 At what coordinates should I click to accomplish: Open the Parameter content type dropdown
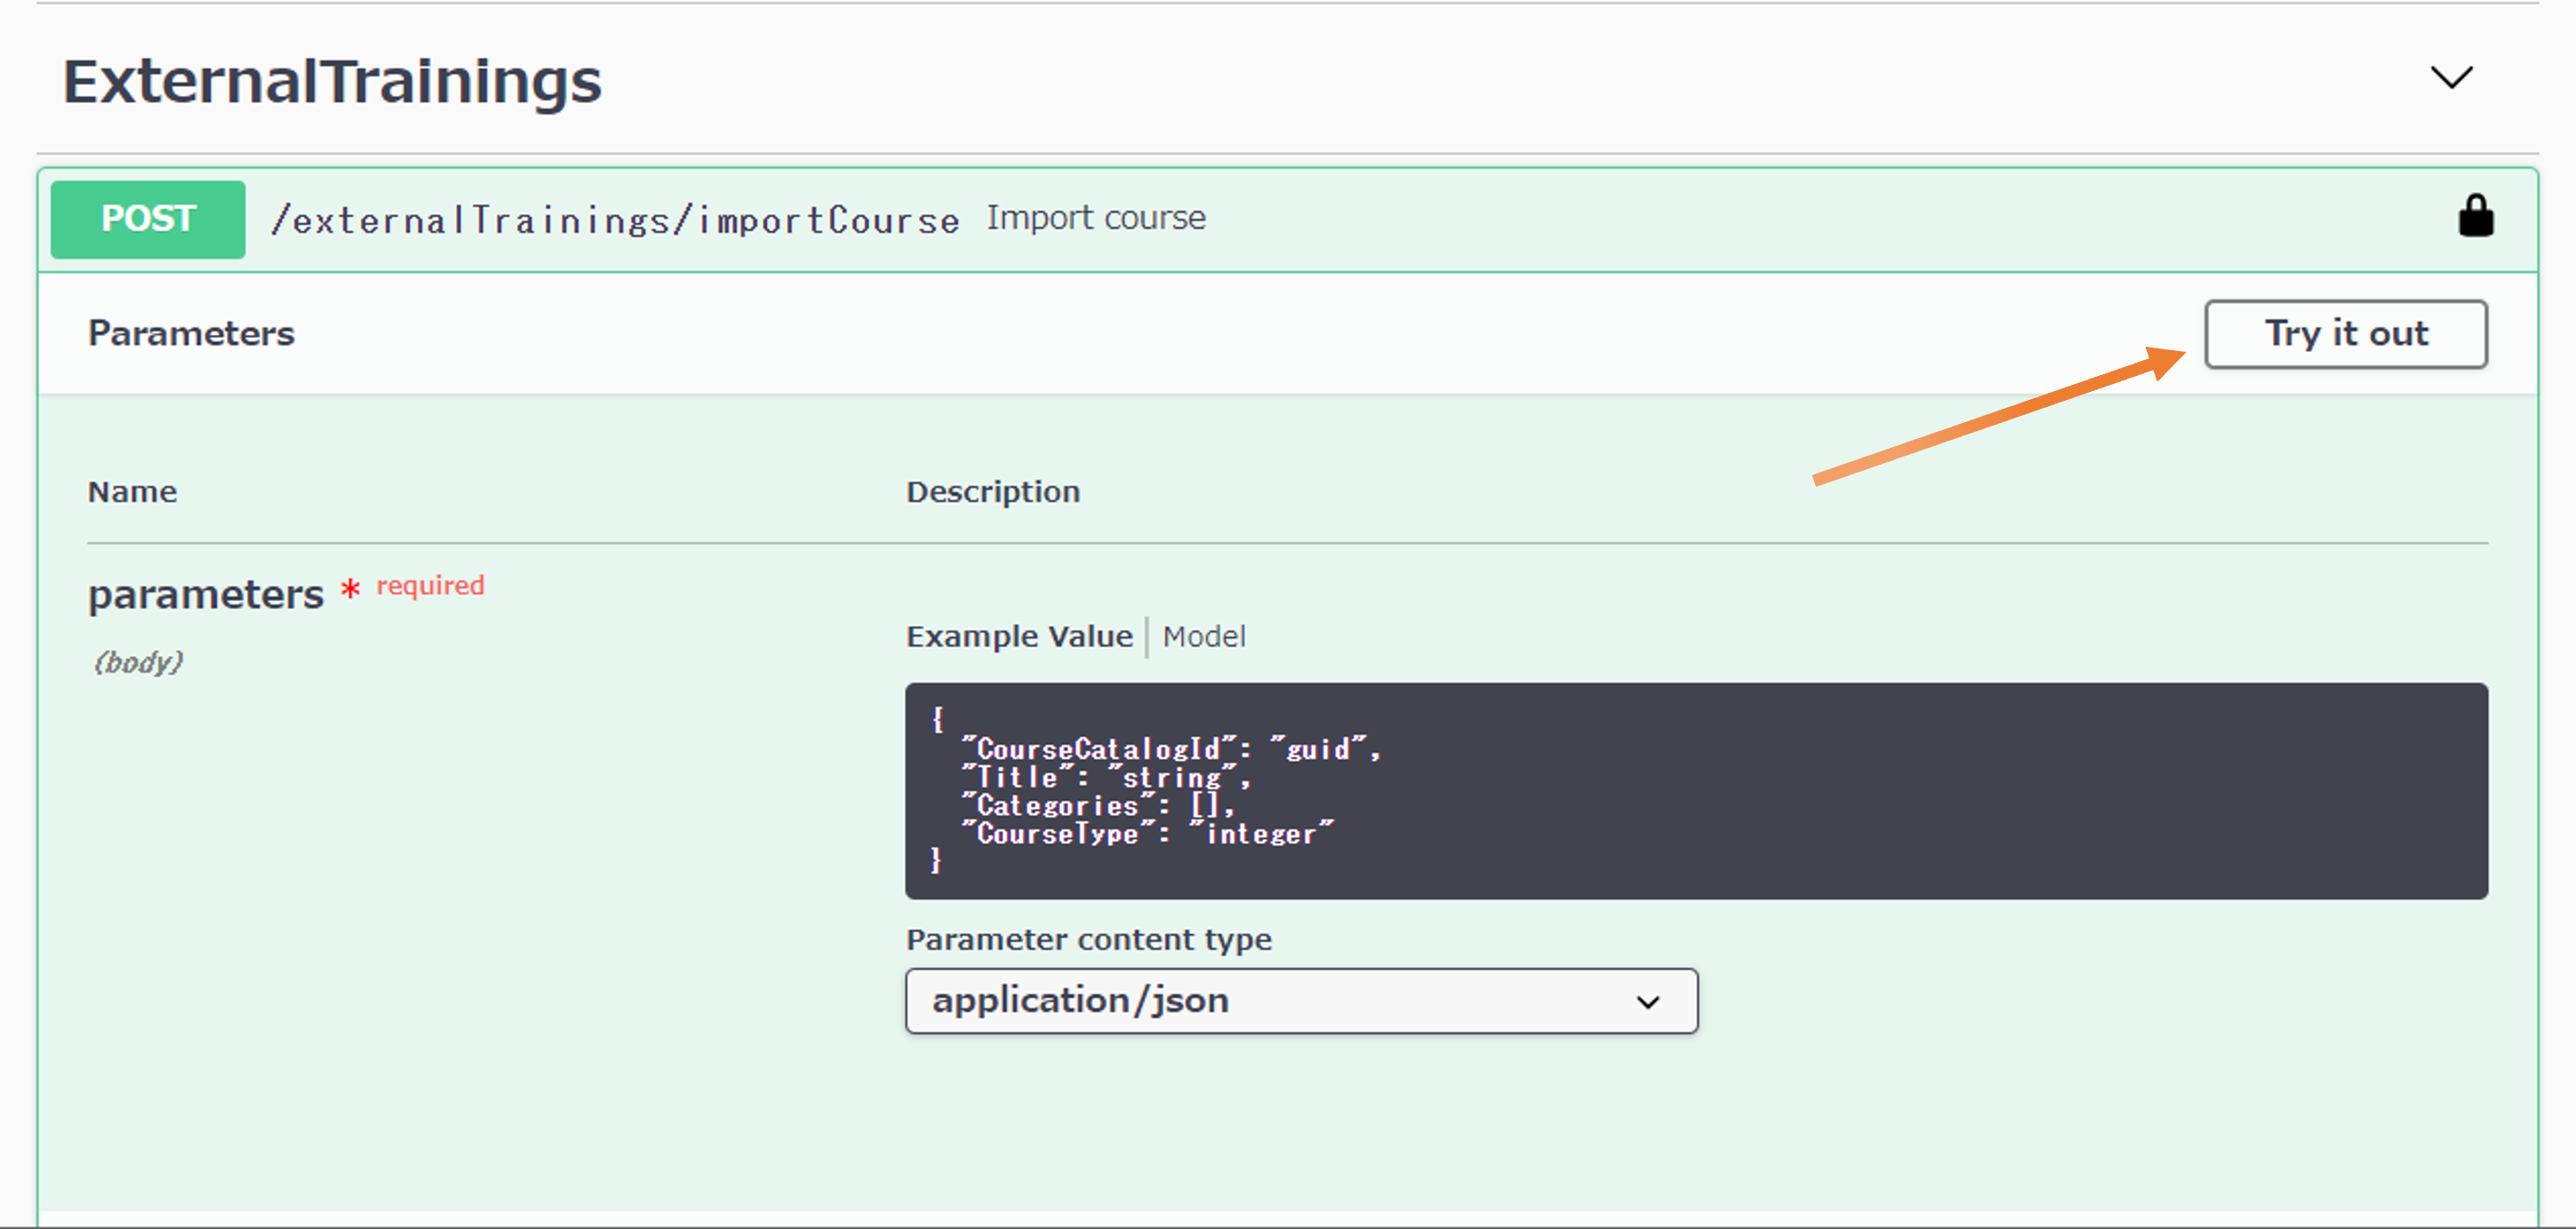coord(1301,1000)
